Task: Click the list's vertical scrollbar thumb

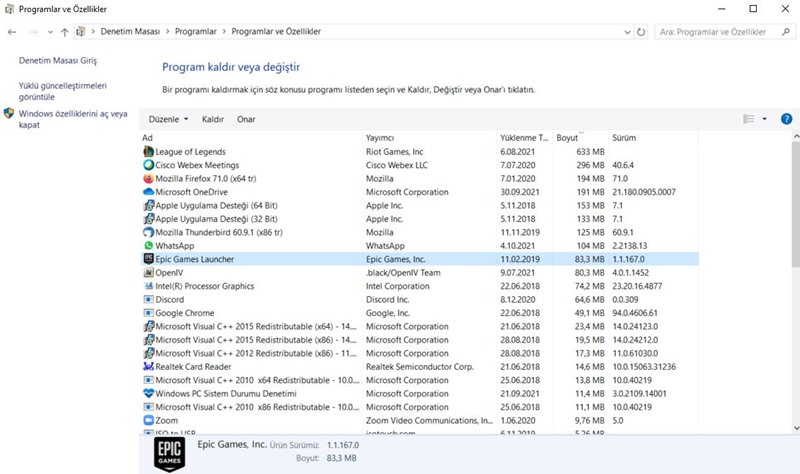Action: click(796, 204)
